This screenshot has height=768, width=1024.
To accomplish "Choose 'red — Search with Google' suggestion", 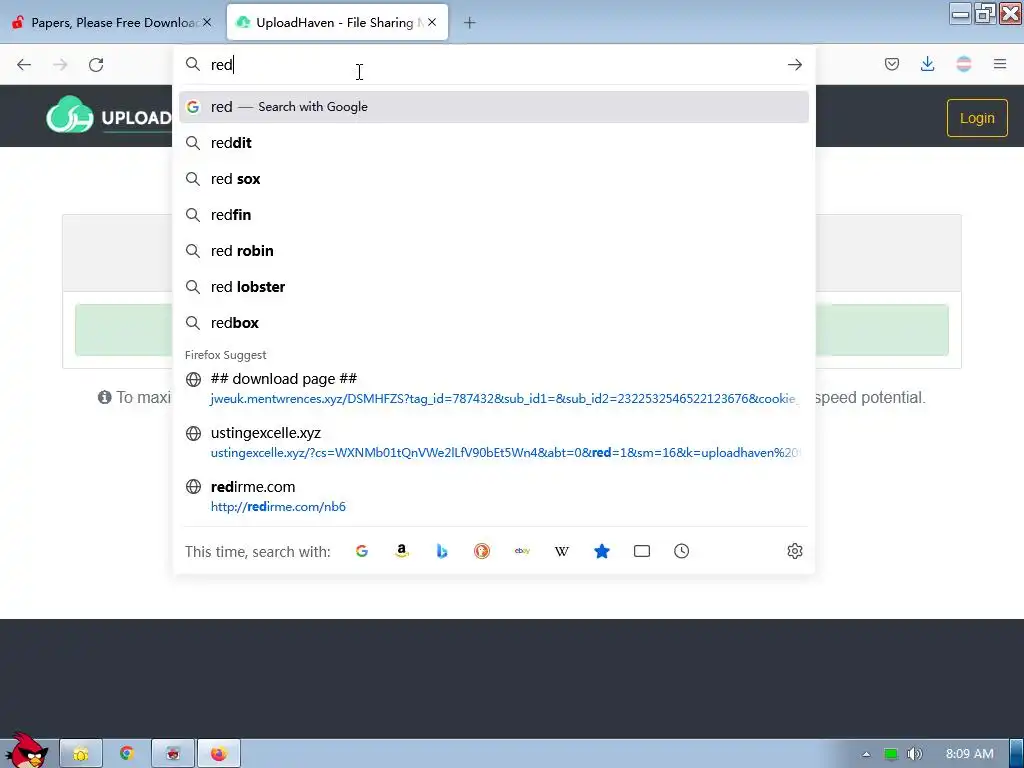I will click(x=494, y=107).
